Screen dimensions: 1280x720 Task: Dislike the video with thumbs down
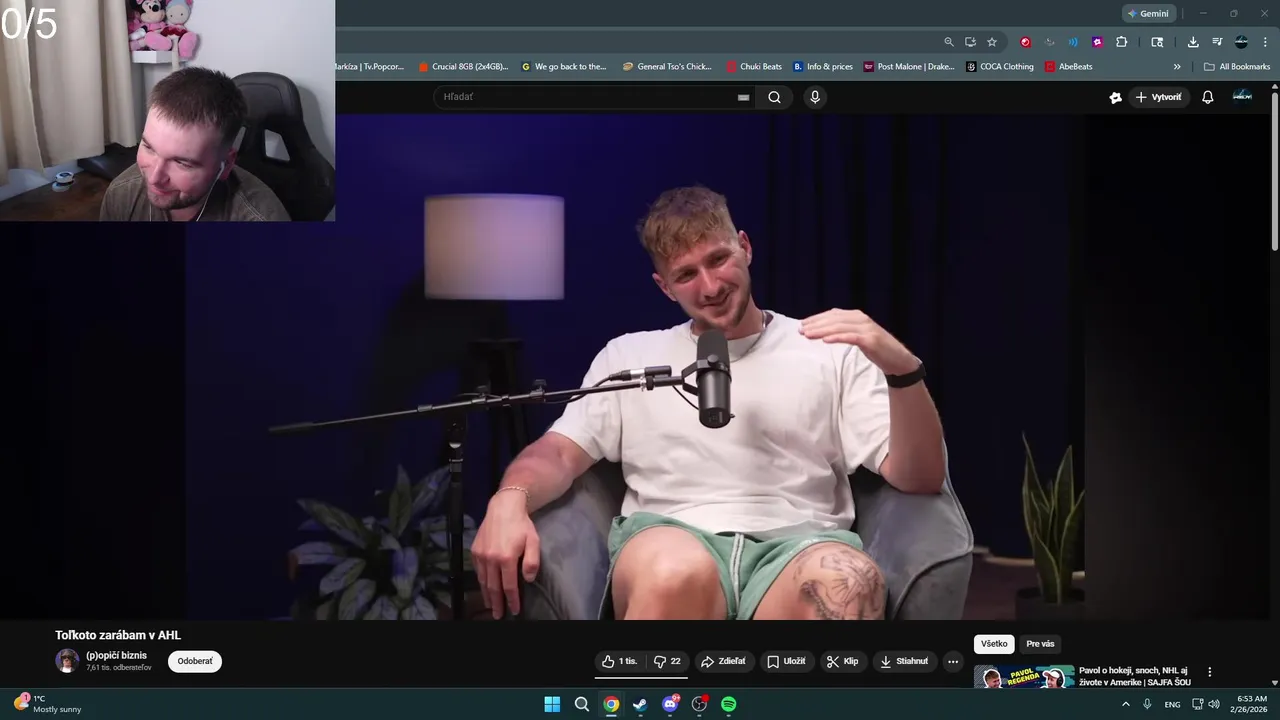667,661
